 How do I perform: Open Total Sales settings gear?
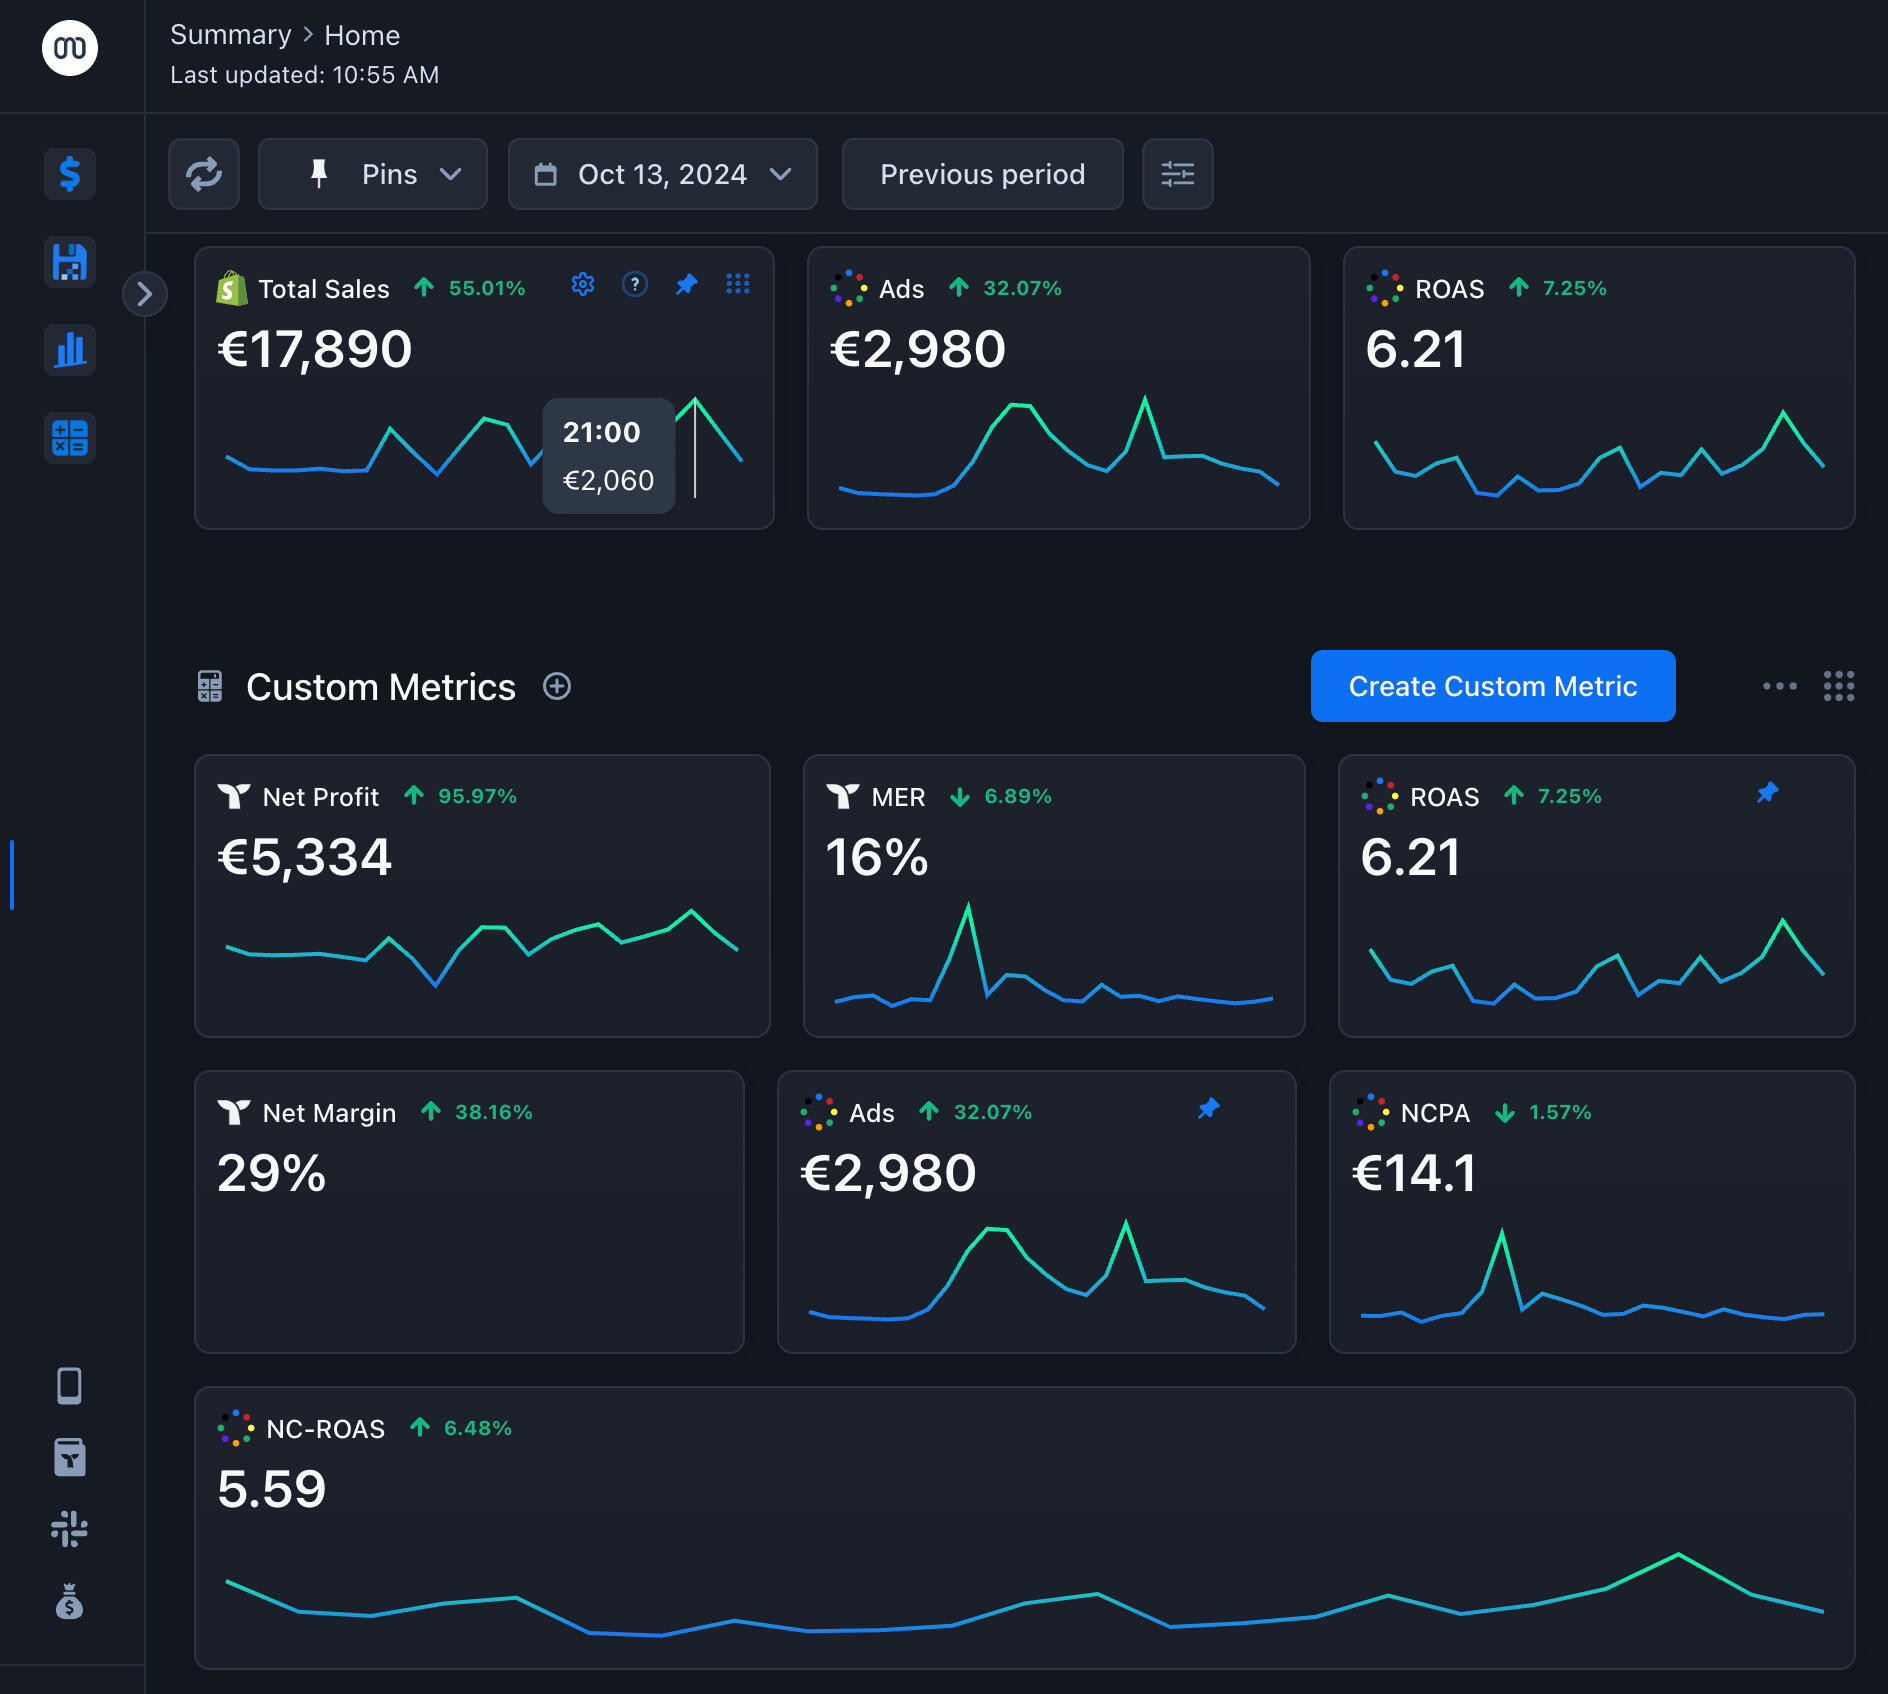[x=583, y=285]
